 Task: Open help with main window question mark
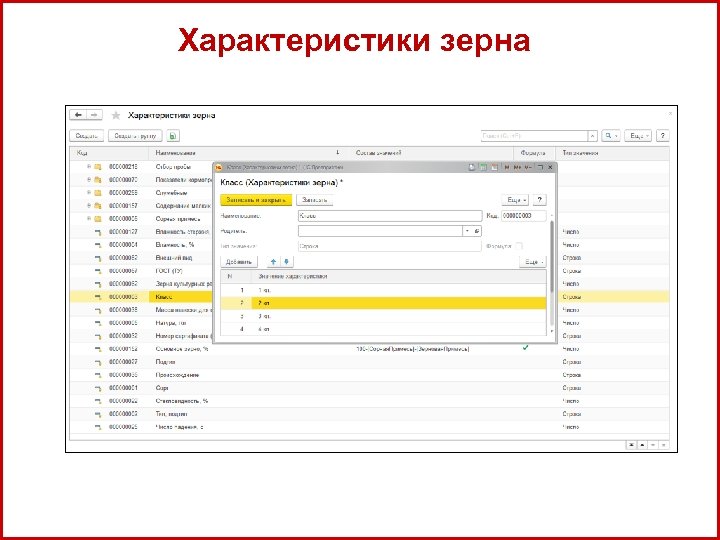tap(662, 136)
